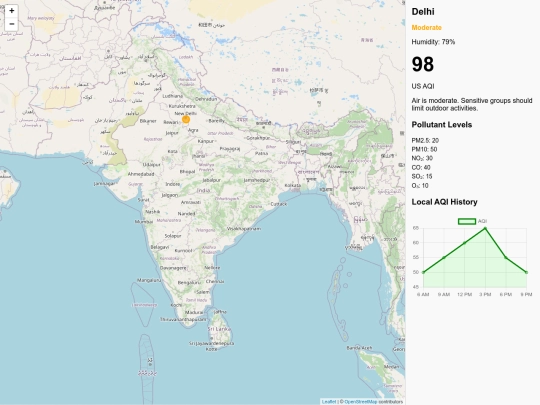This screenshot has width=540, height=405.
Task: Zoom in the map with plus button
Action: (11, 11)
